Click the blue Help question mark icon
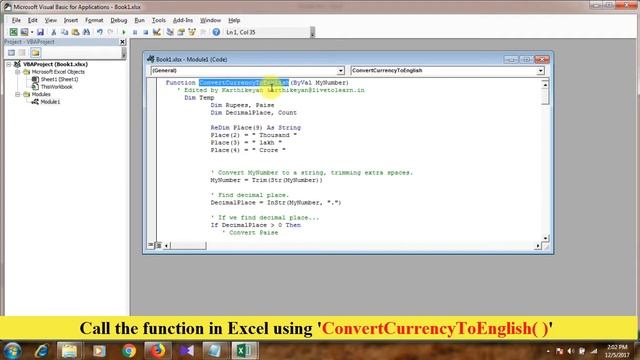 (216, 32)
